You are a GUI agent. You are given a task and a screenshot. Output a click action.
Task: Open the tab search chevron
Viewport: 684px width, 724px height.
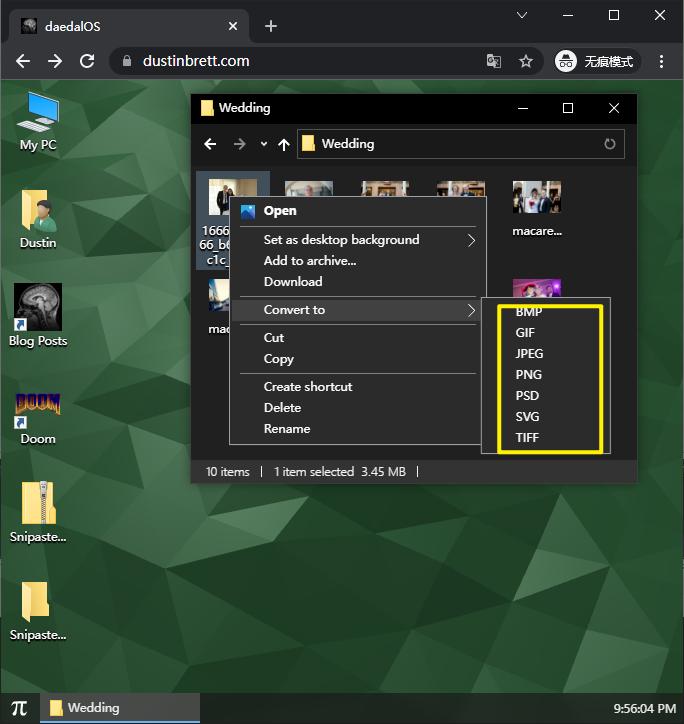click(522, 16)
